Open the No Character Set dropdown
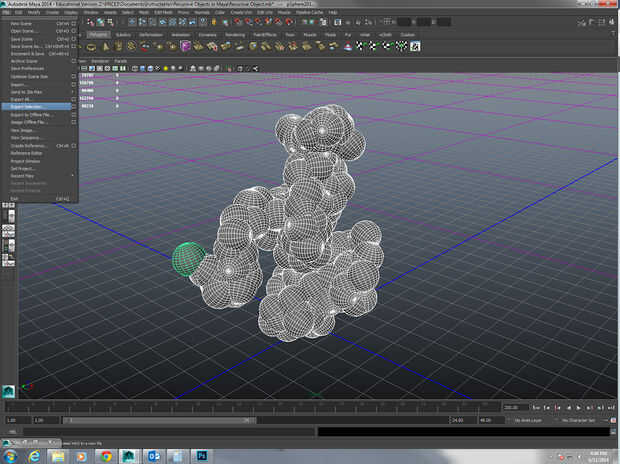The image size is (620, 464). tap(578, 421)
